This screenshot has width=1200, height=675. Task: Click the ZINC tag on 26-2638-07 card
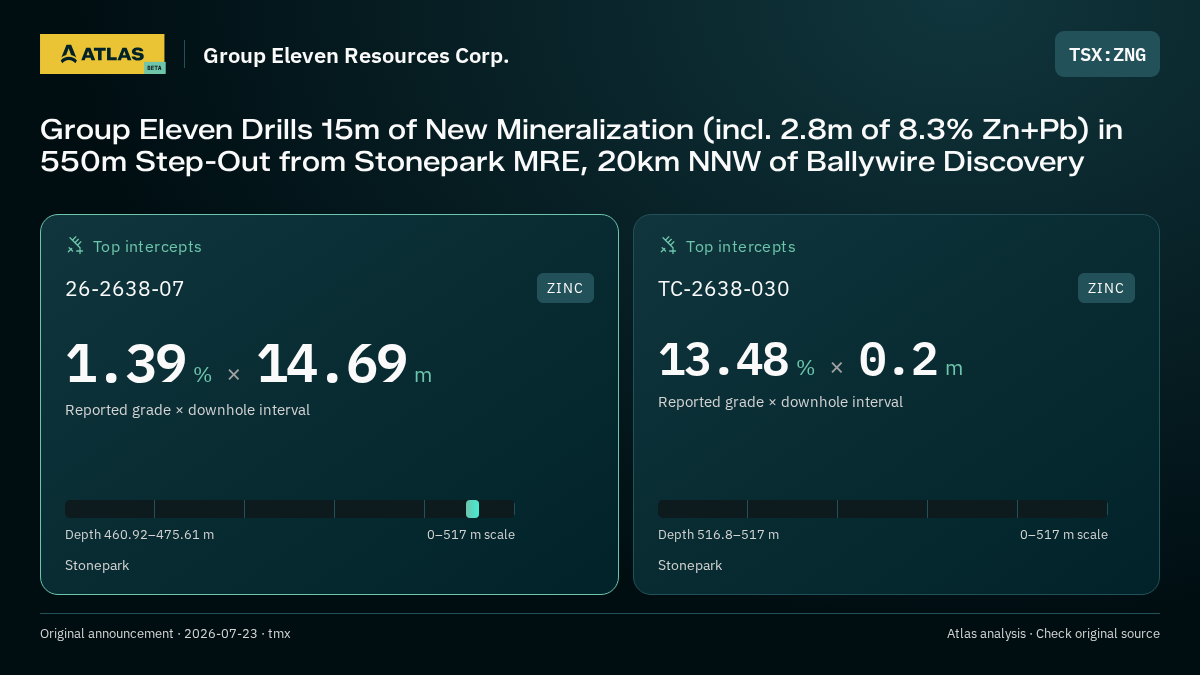coord(565,288)
